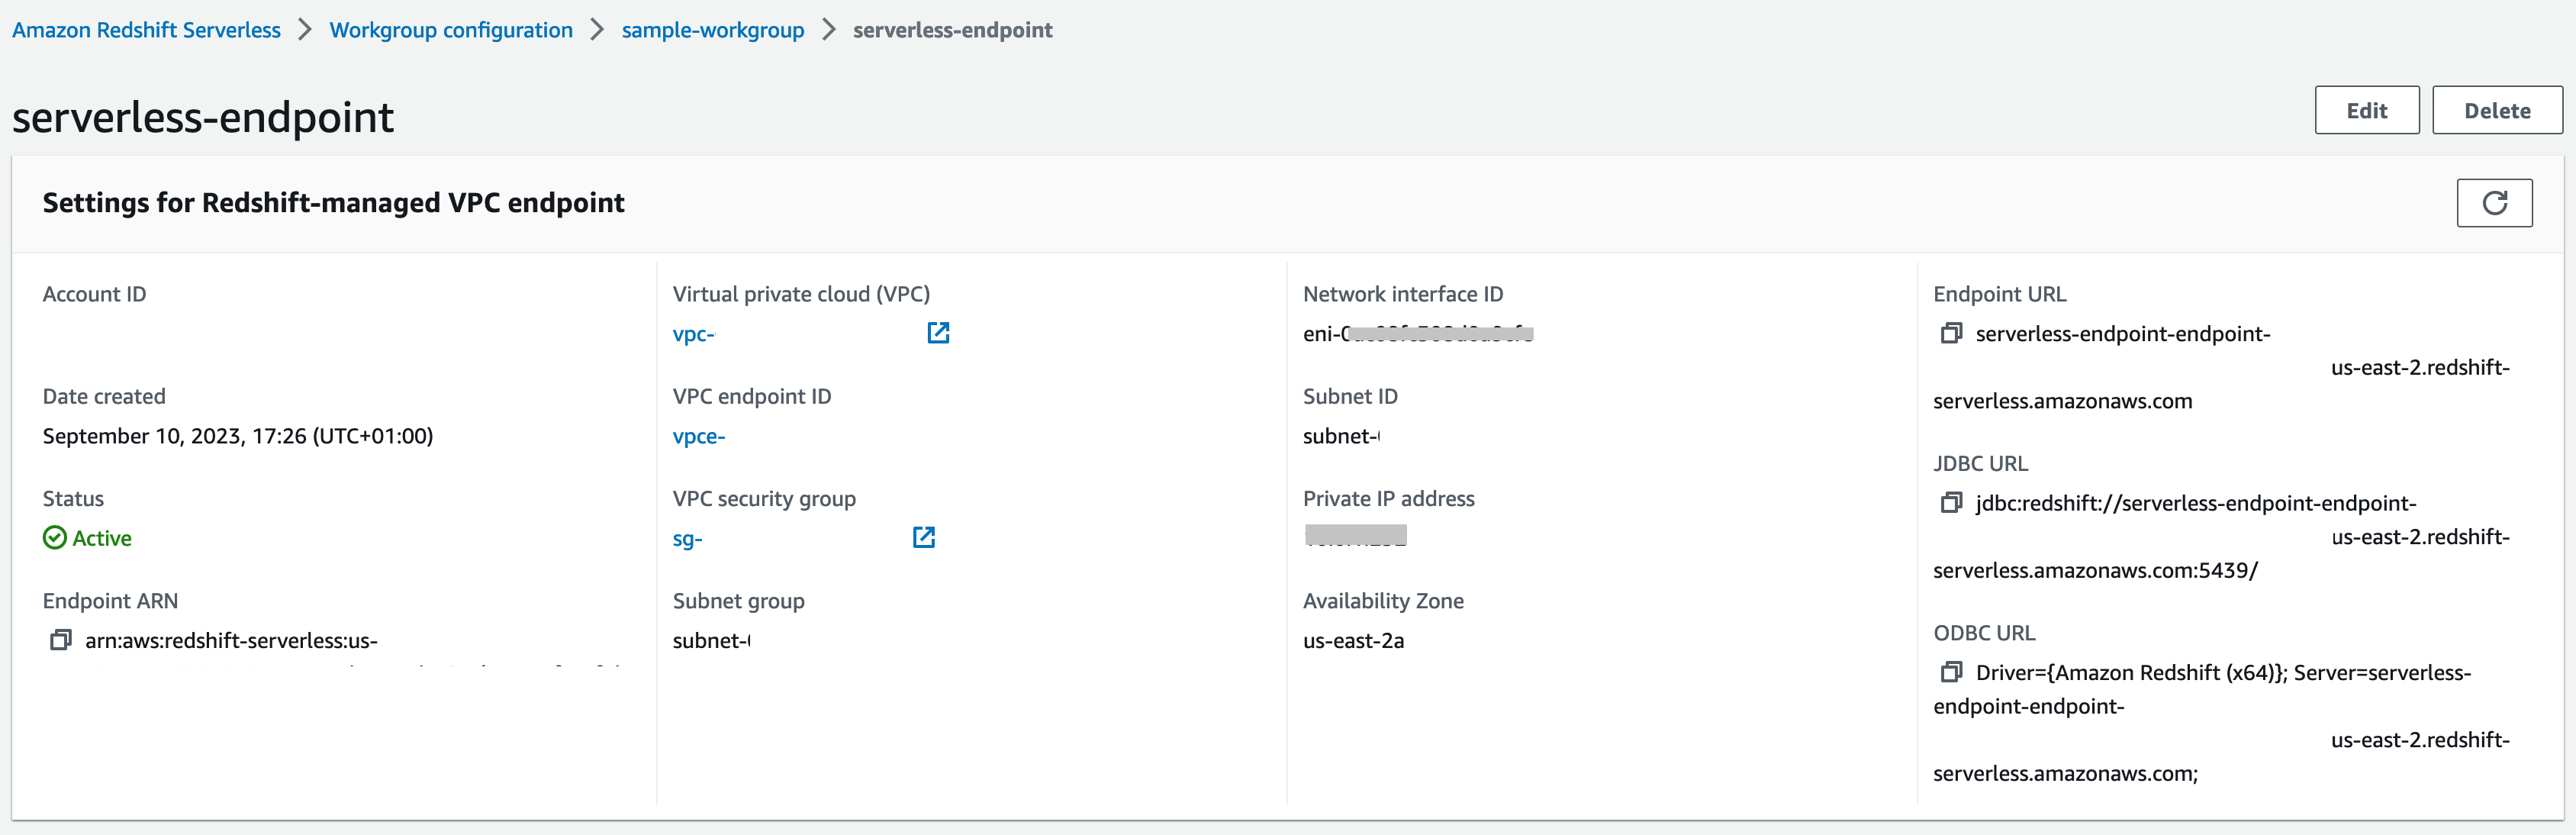2576x835 pixels.
Task: Go to Amazon Redshift Serverless breadcrumb
Action: pyautogui.click(x=146, y=30)
